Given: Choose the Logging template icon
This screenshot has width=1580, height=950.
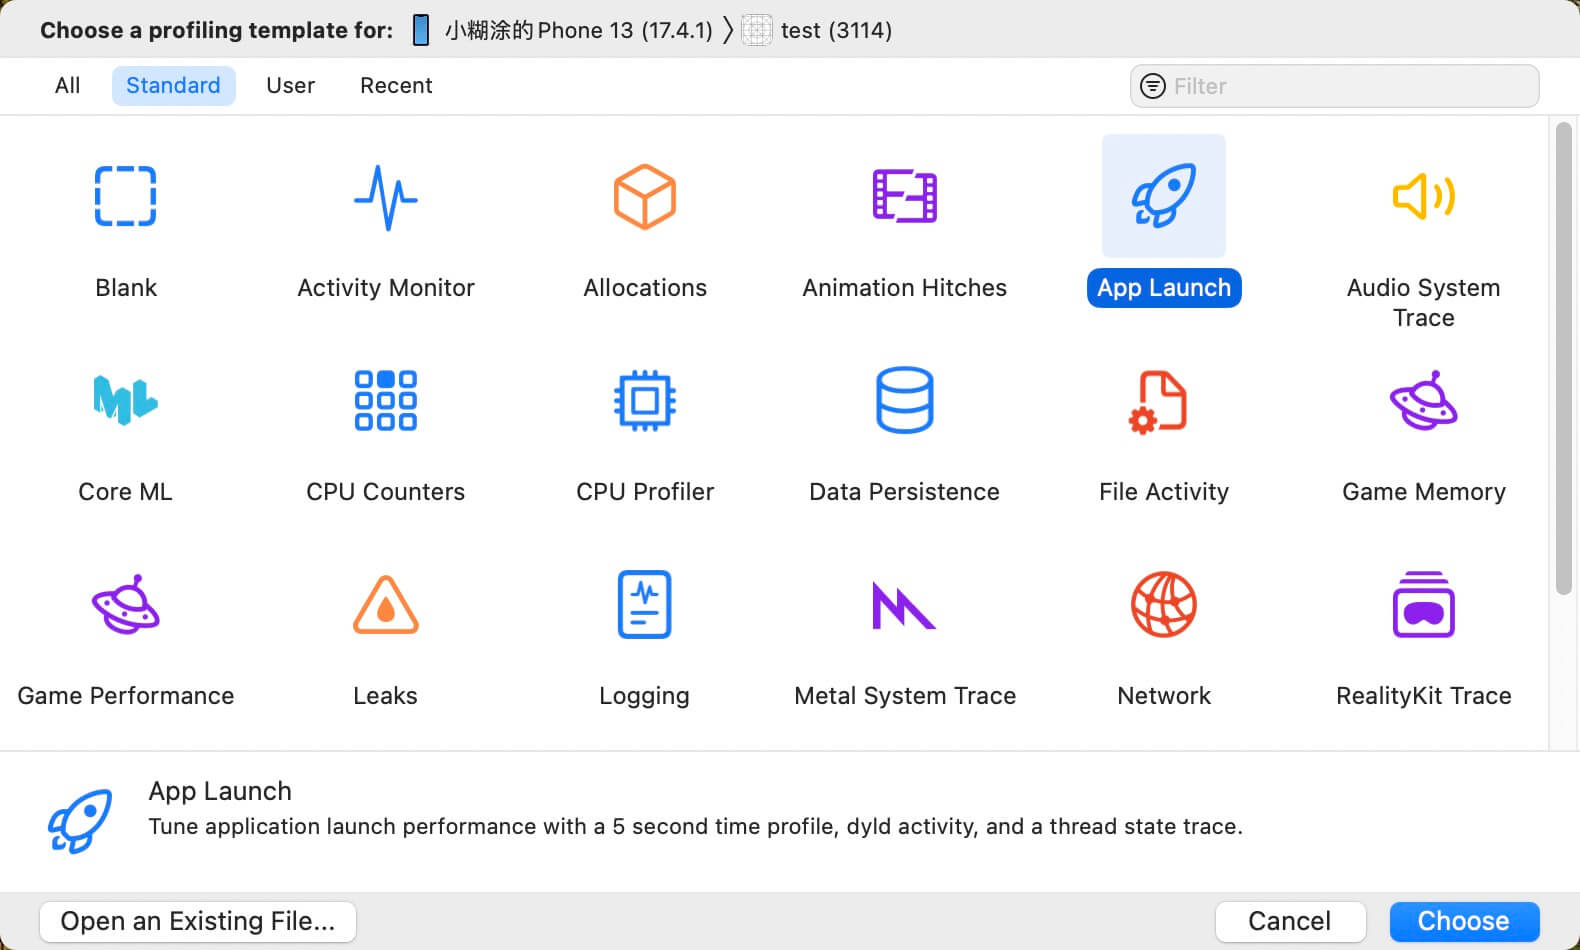Looking at the screenshot, I should tap(645, 604).
